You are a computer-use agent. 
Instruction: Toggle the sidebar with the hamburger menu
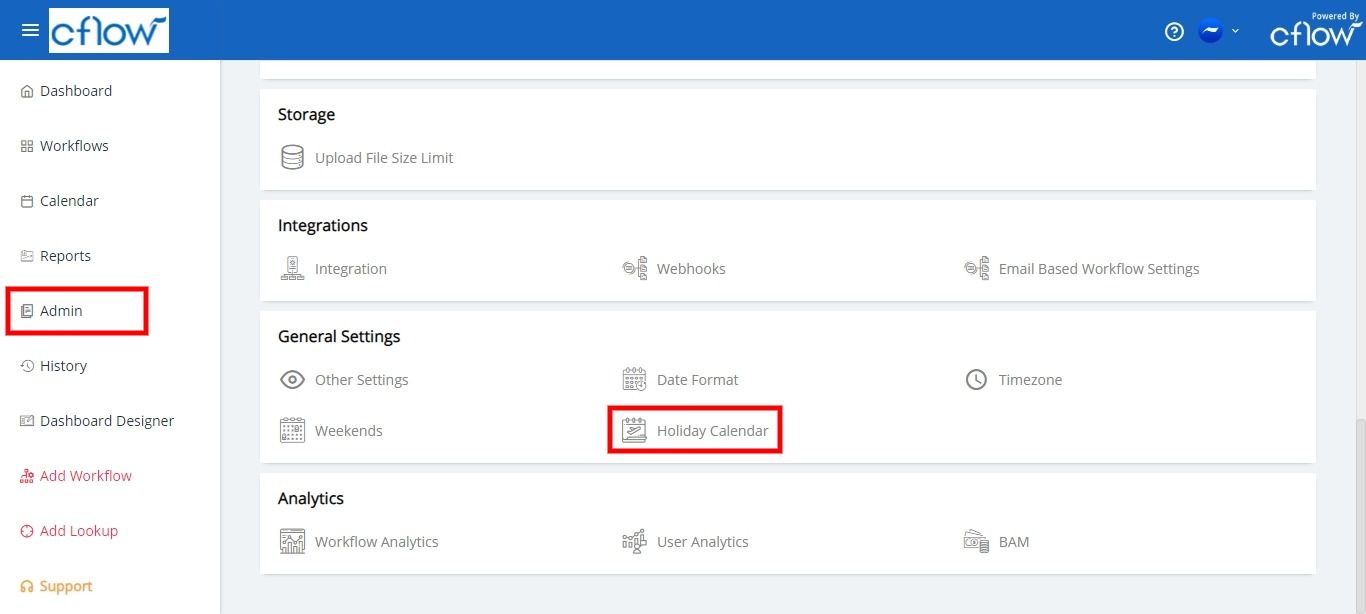(29, 30)
